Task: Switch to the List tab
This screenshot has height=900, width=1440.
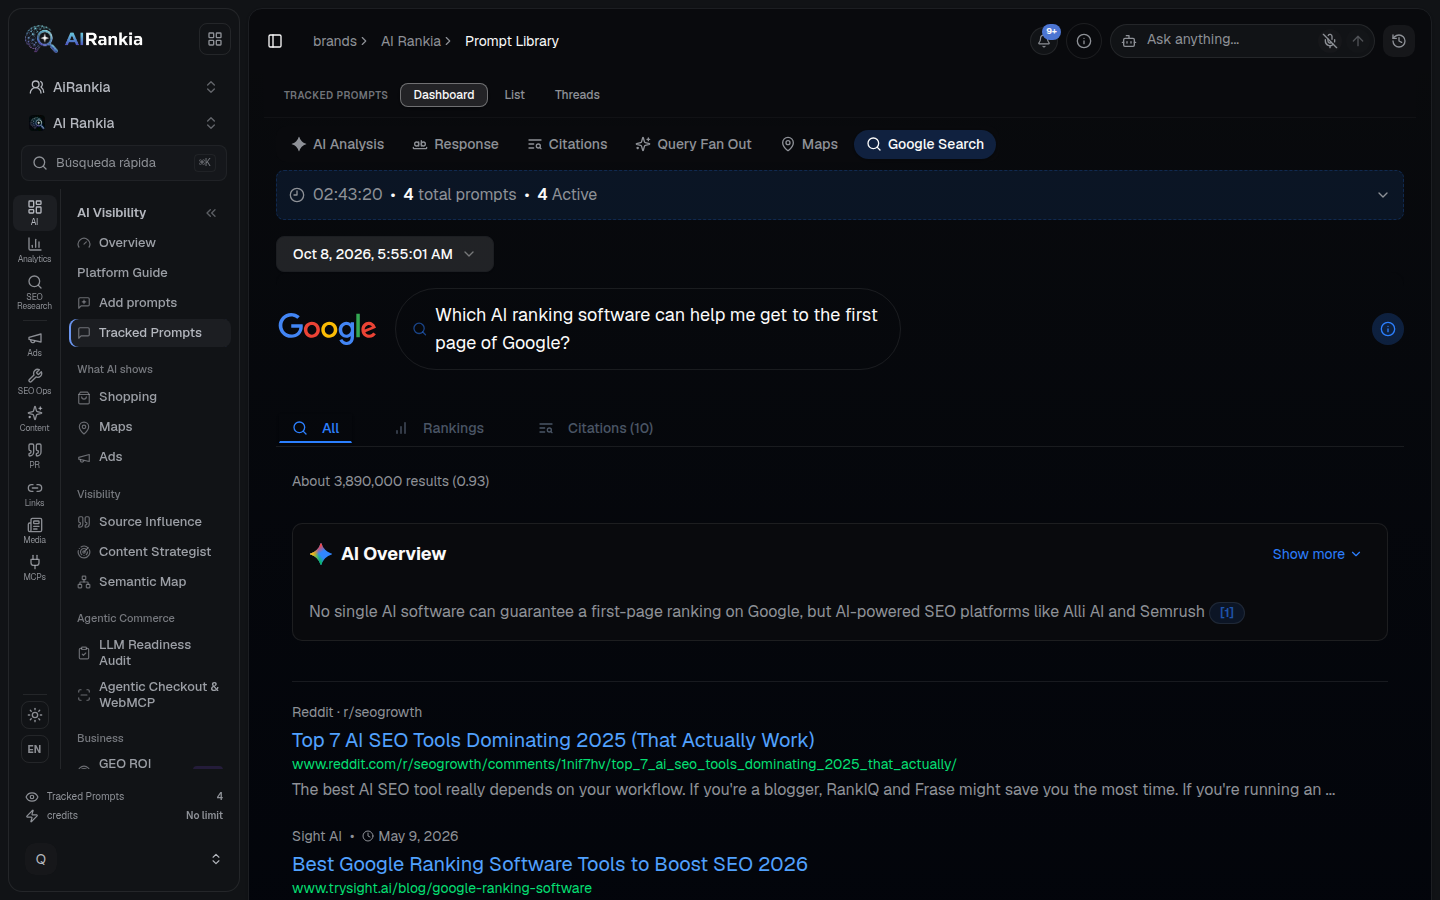Action: click(515, 95)
